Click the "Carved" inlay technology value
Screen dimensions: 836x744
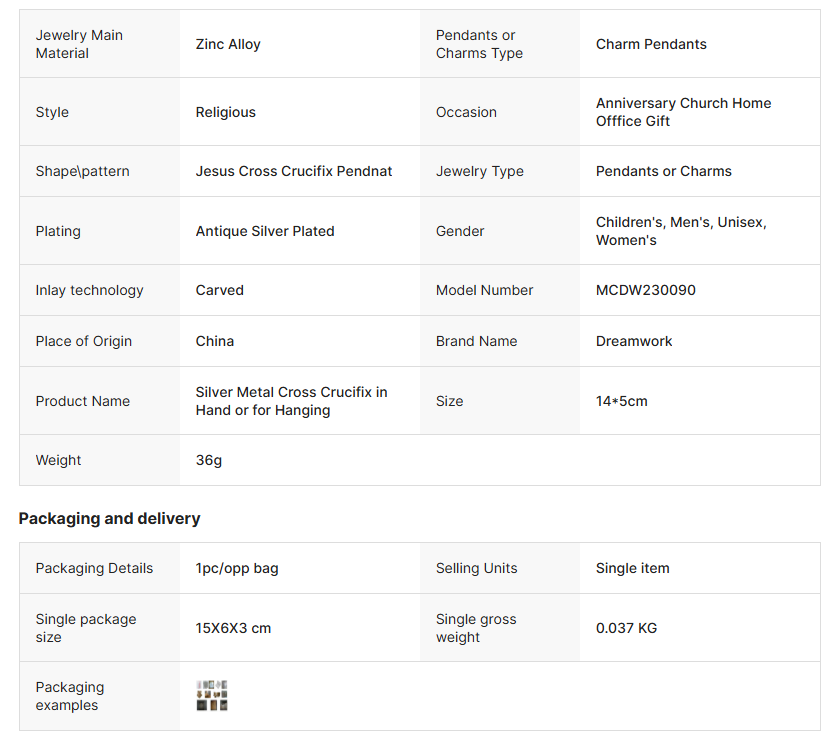[x=220, y=290]
